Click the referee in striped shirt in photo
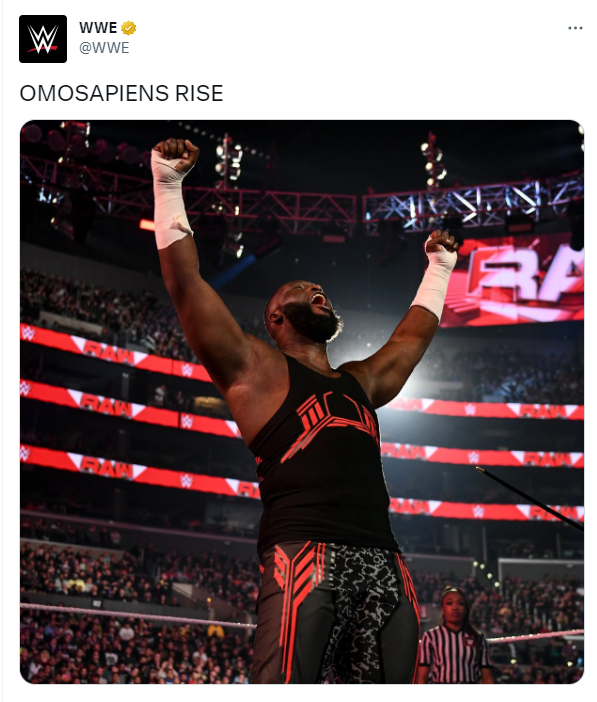 click(x=454, y=637)
